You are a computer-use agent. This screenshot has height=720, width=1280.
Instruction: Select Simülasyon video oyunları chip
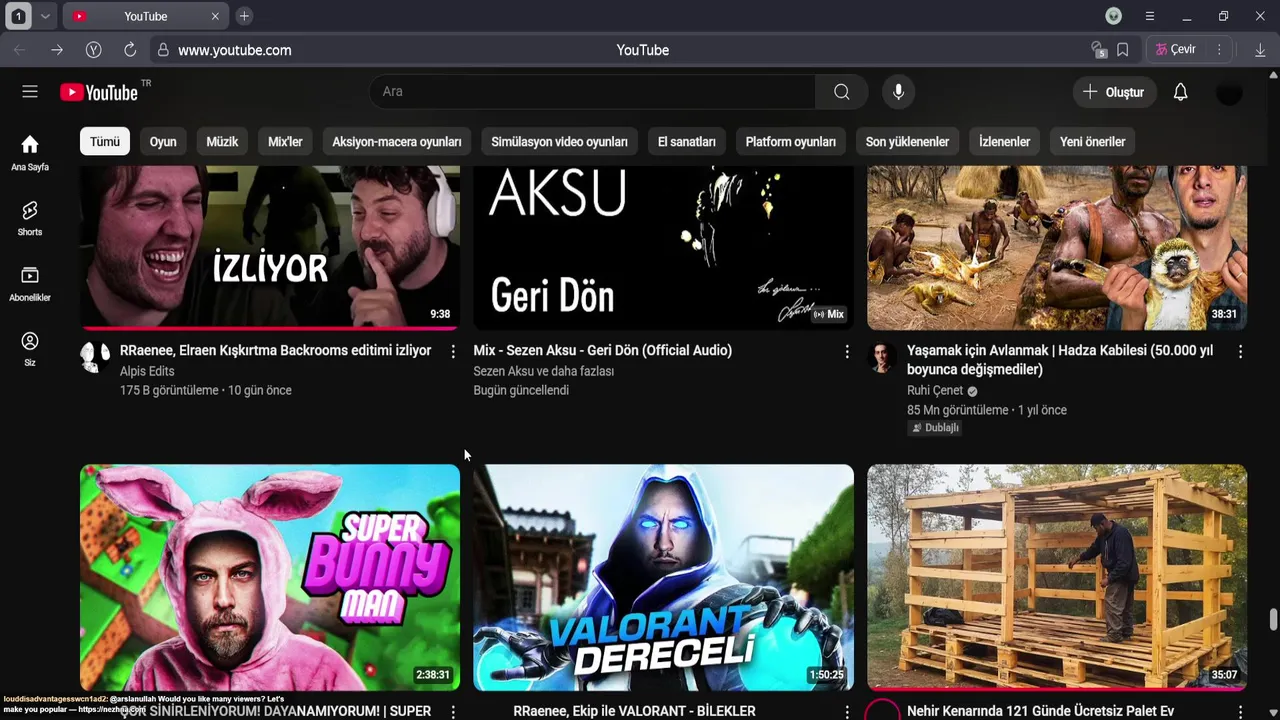[559, 142]
